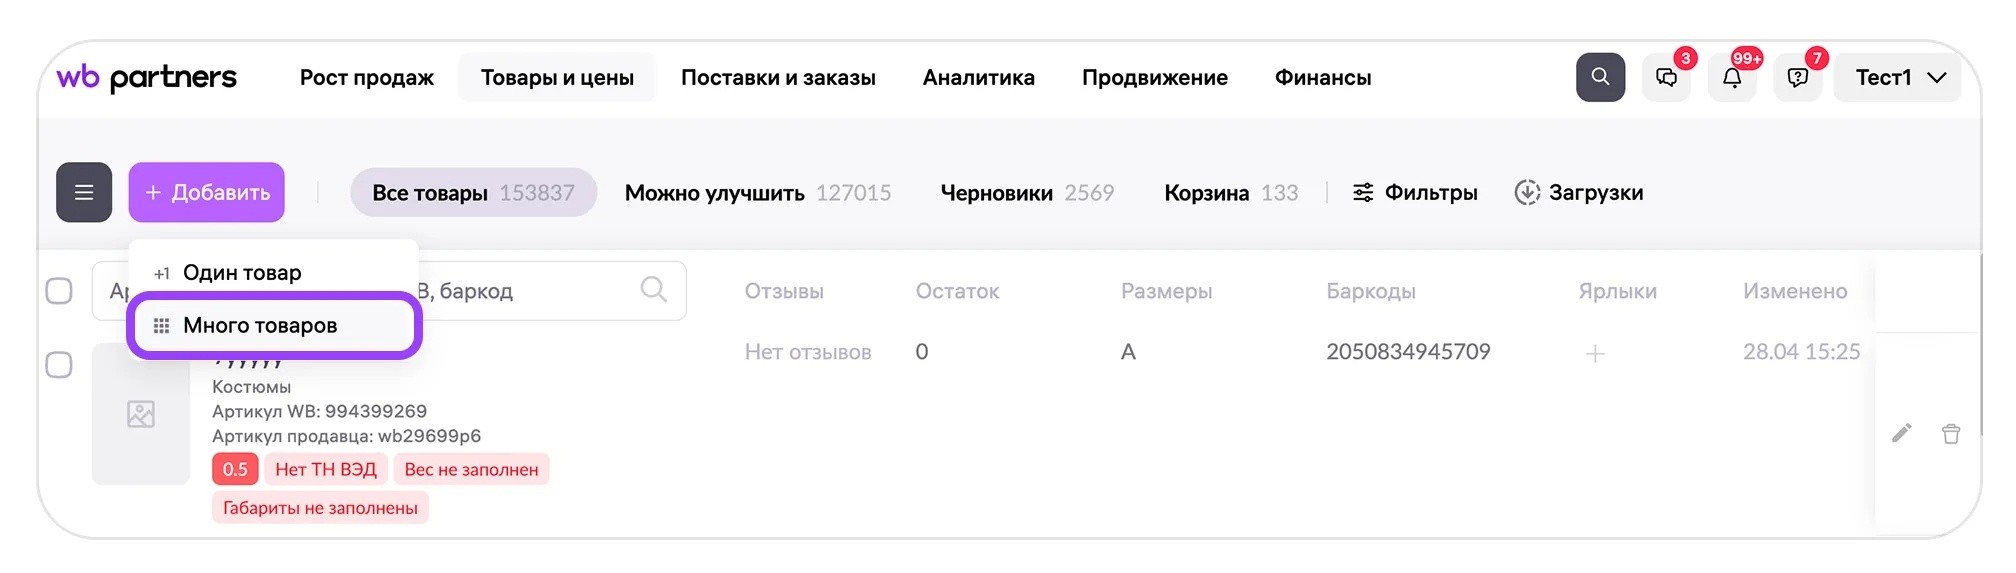The image size is (2016, 573).
Task: Toggle the select-all checkbox in the header
Action: [x=59, y=291]
